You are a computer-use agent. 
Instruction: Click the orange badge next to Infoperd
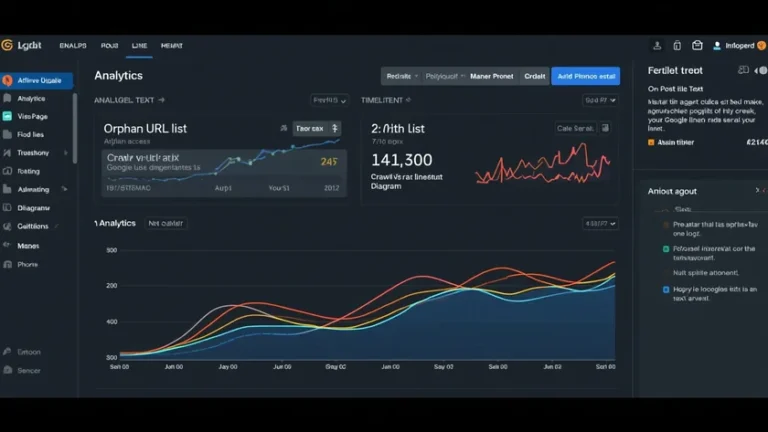click(762, 46)
